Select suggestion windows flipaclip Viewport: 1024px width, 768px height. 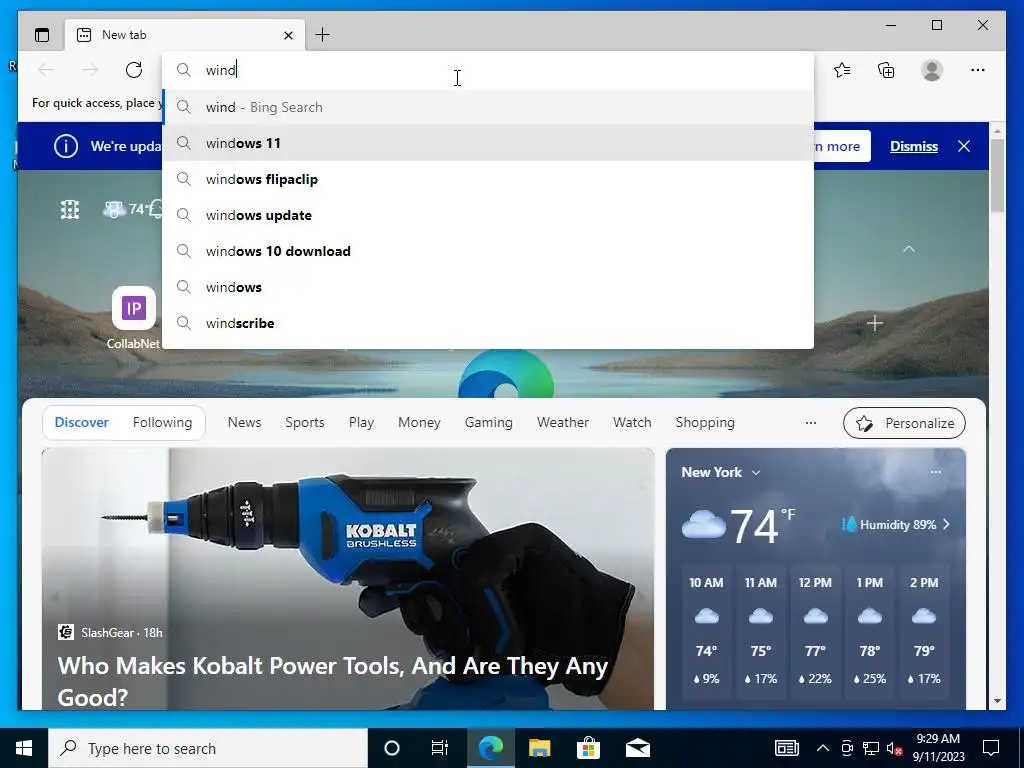[488, 179]
